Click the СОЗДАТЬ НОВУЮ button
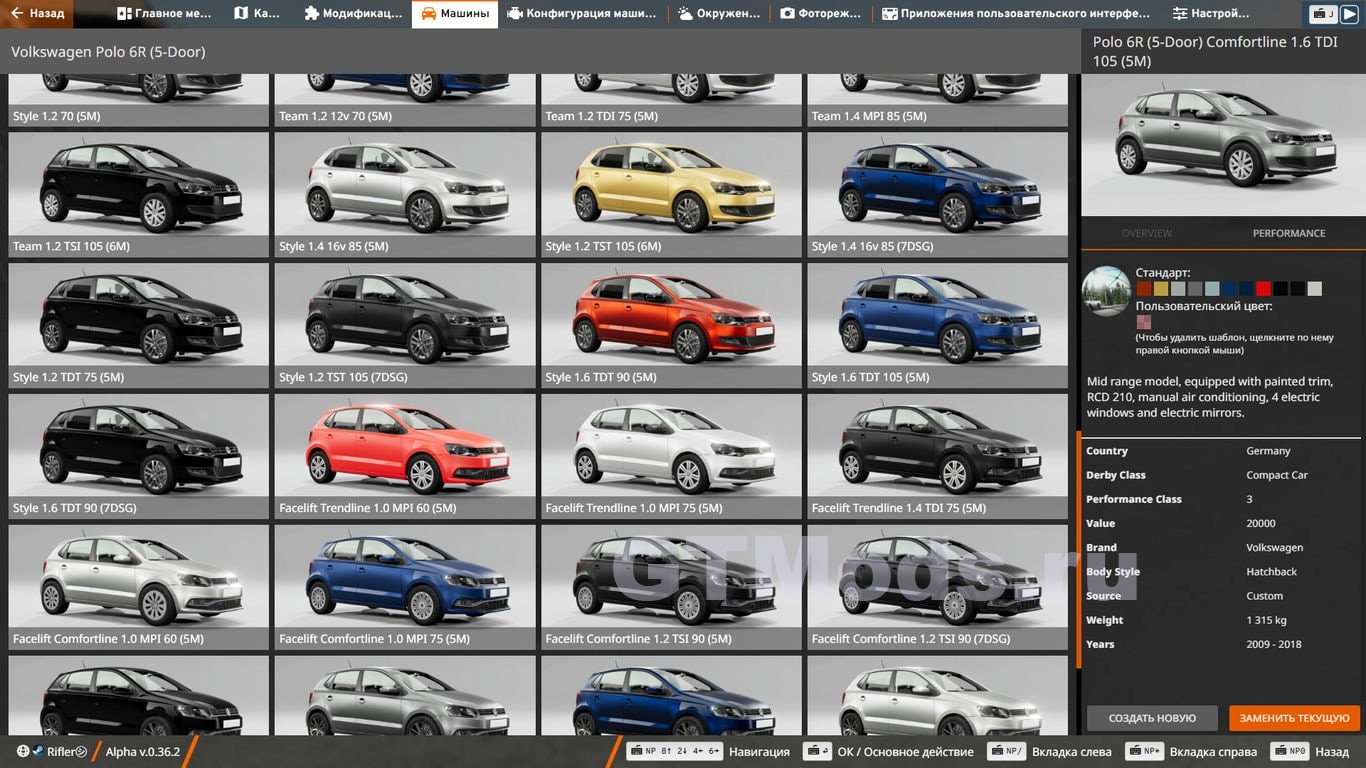Screen dimensions: 1366x768 1152,718
